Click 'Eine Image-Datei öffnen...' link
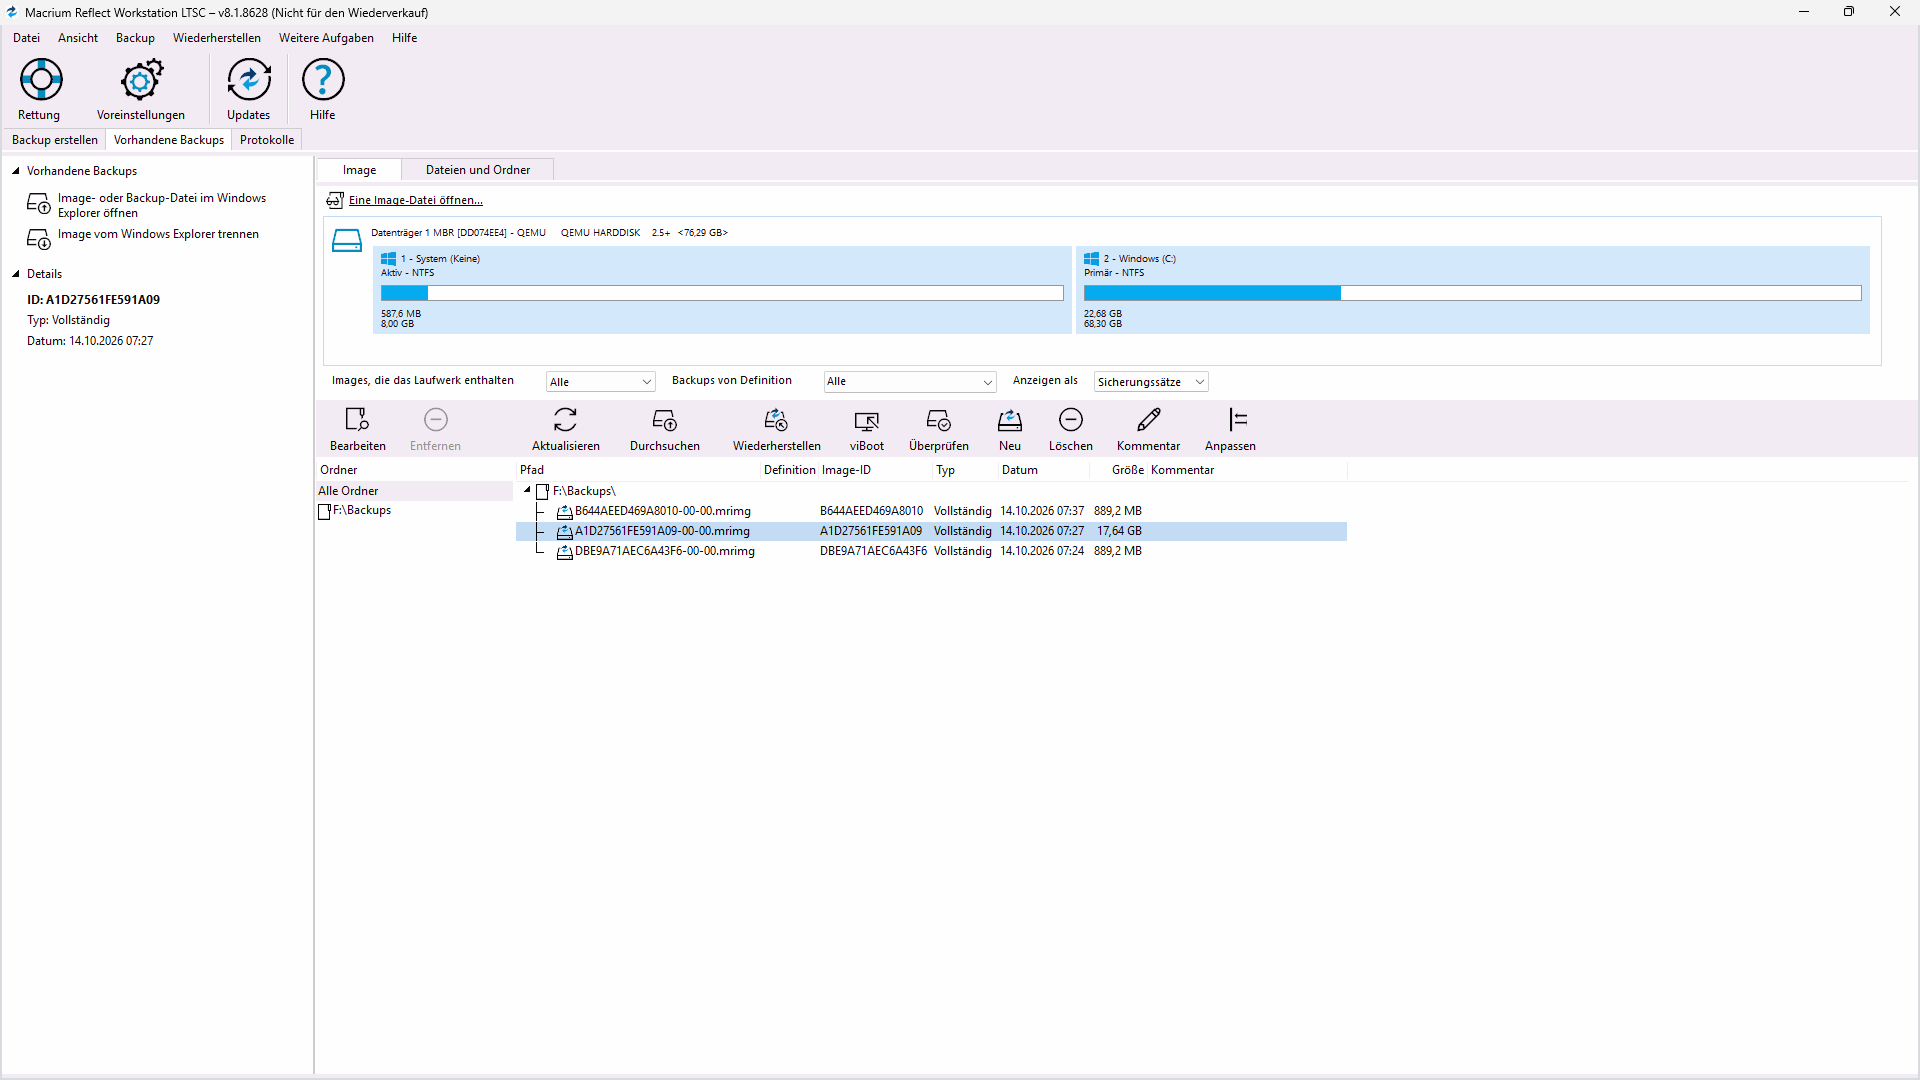The image size is (1920, 1080). (415, 200)
